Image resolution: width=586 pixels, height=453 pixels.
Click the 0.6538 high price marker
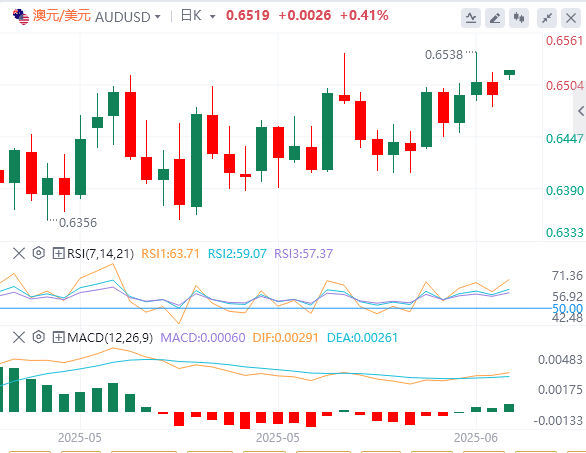(x=444, y=55)
